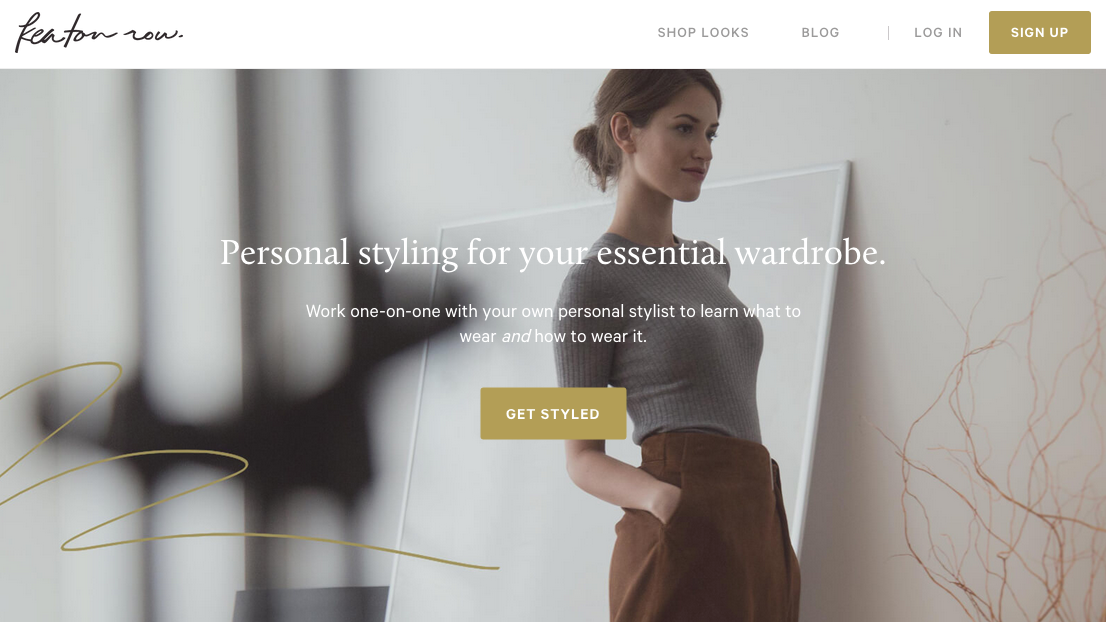Click the Keaton Row handwritten logo
The height and width of the screenshot is (622, 1106).
point(99,32)
